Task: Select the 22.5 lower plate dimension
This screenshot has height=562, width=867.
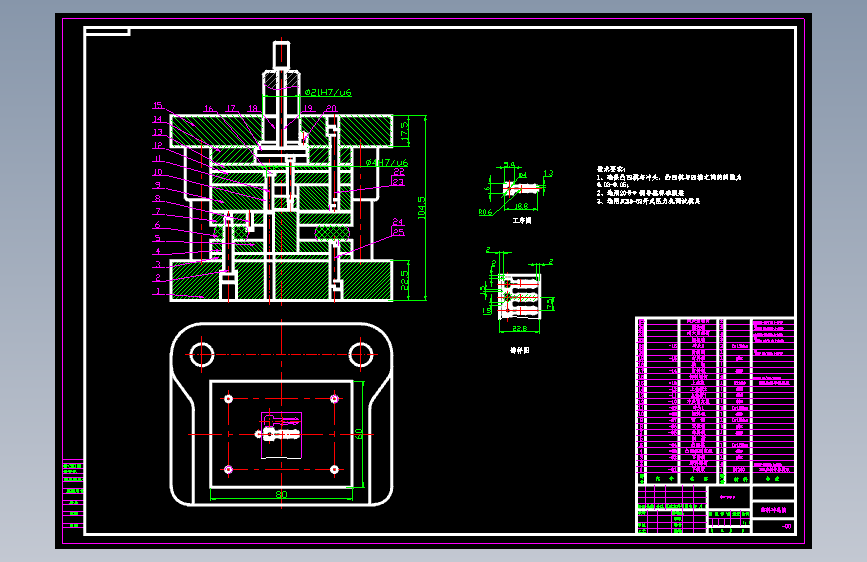Action: [x=404, y=280]
